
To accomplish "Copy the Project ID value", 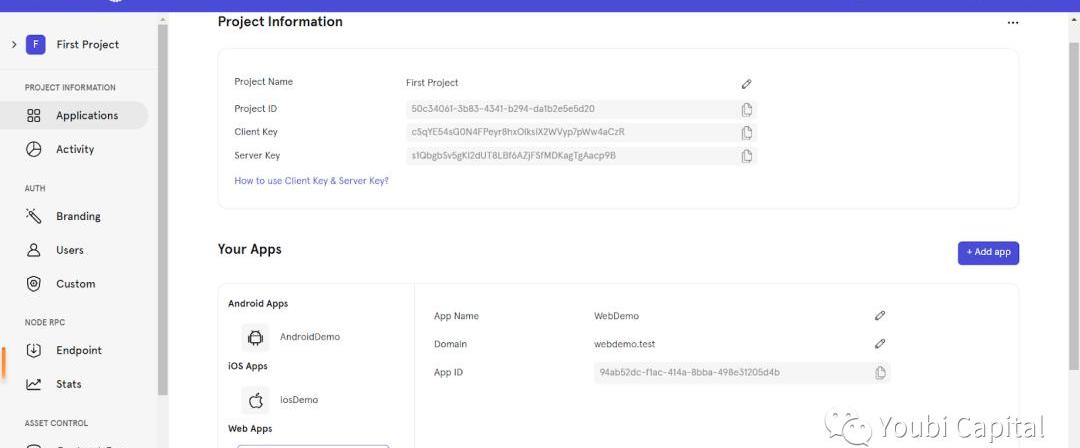I will tap(746, 109).
